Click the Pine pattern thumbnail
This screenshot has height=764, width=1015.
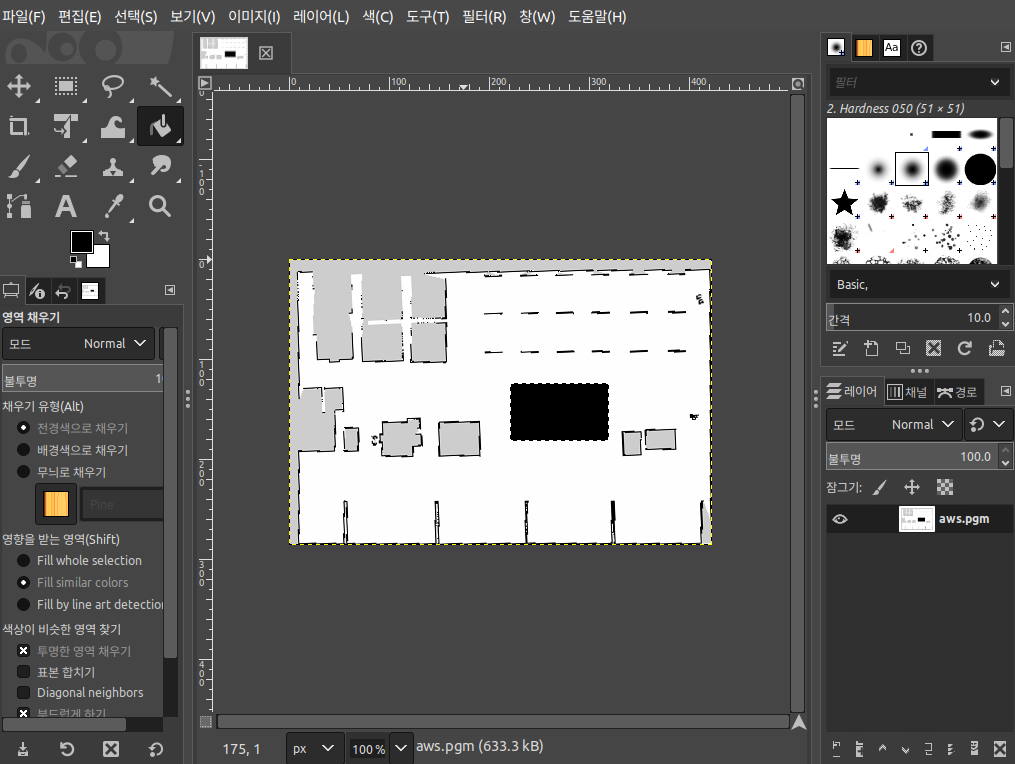[56, 504]
